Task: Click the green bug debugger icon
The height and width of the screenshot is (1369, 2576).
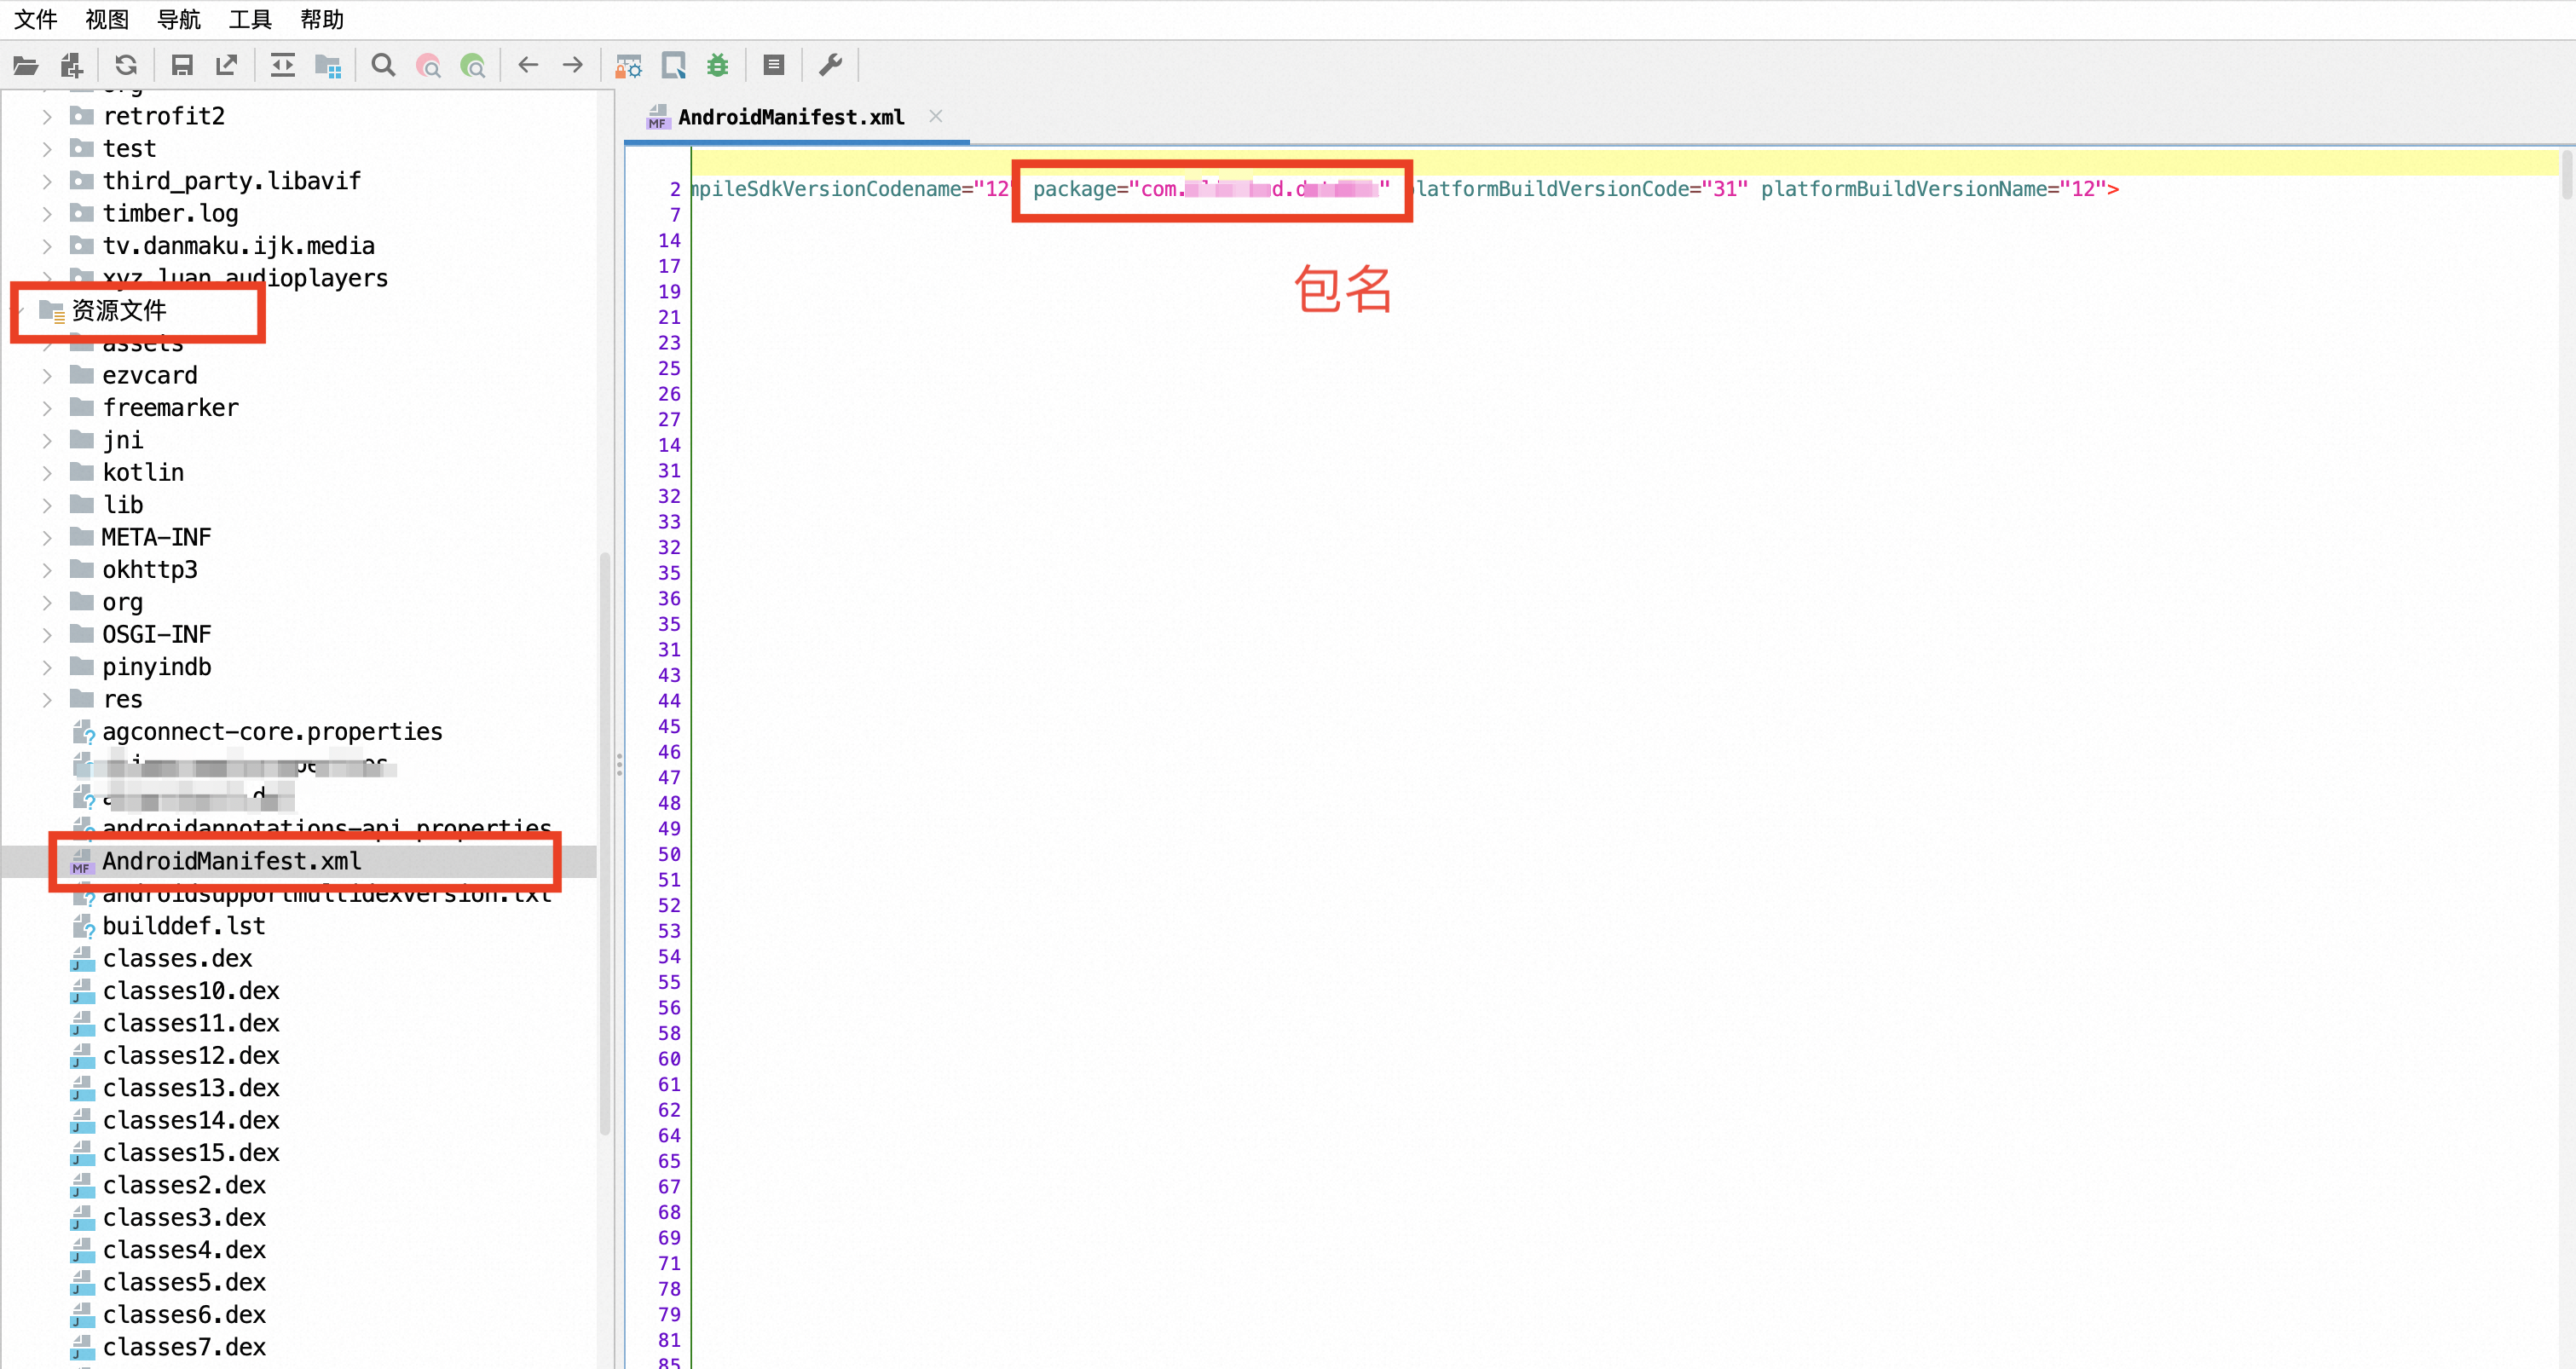Action: [718, 66]
